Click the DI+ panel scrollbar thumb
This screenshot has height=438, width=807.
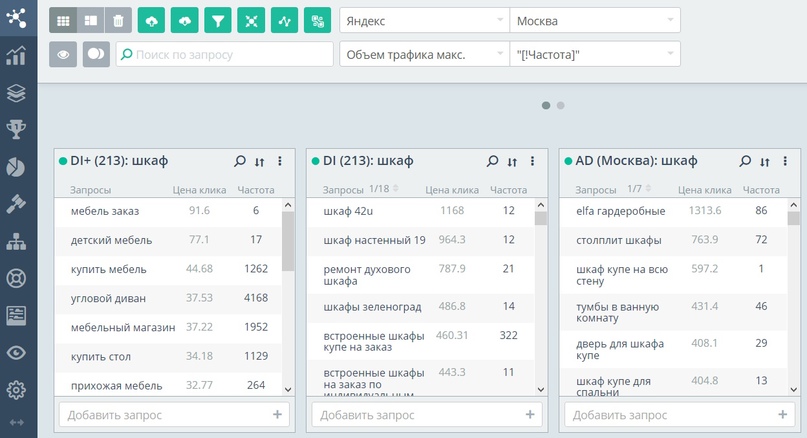pyautogui.click(x=288, y=241)
